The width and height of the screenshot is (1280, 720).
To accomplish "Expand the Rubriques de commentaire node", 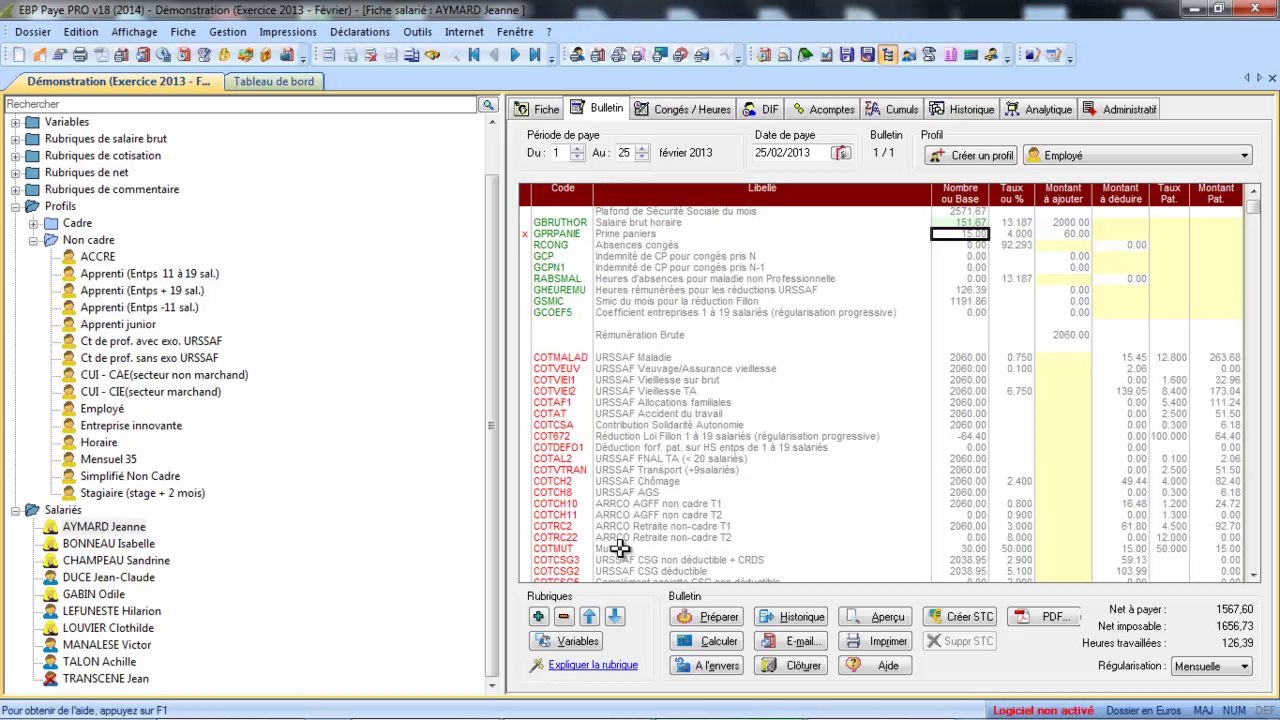I will (x=16, y=190).
